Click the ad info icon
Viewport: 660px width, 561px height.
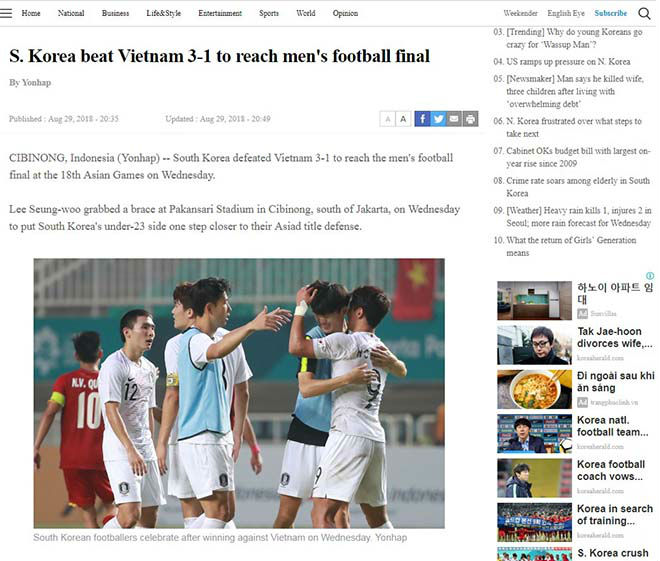point(650,276)
